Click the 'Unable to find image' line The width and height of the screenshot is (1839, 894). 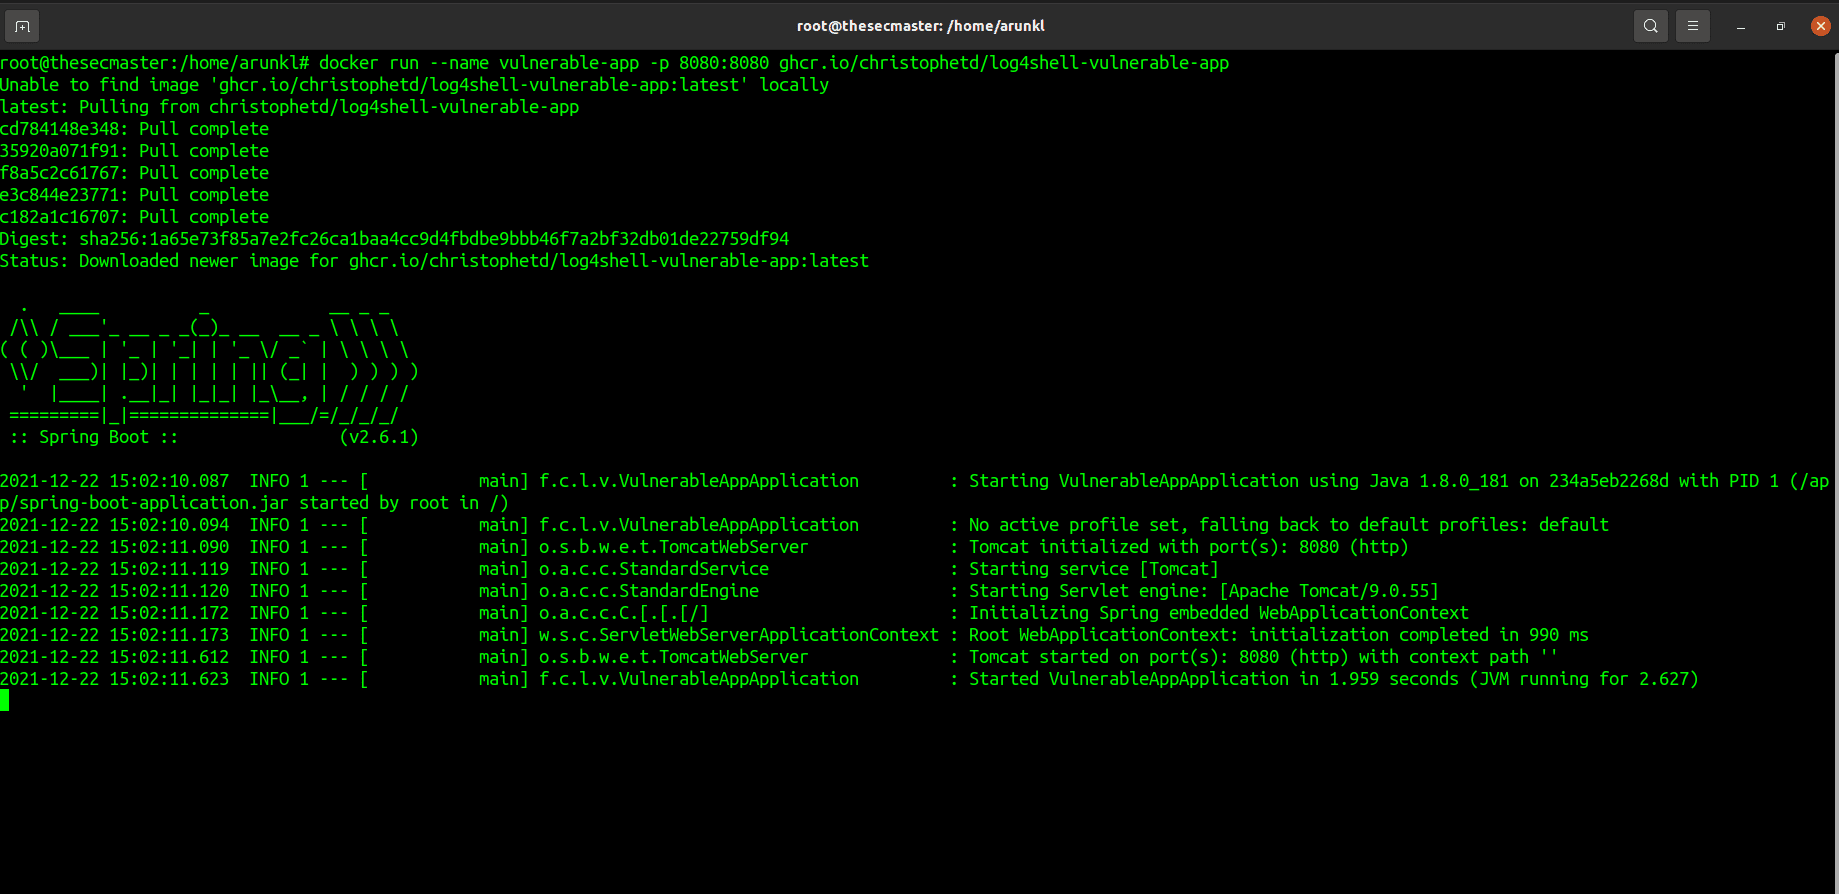click(414, 85)
